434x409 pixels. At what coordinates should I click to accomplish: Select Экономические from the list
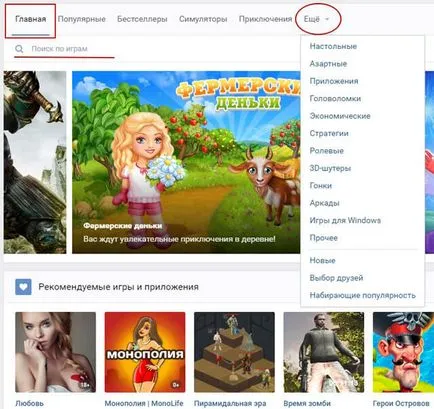point(340,116)
